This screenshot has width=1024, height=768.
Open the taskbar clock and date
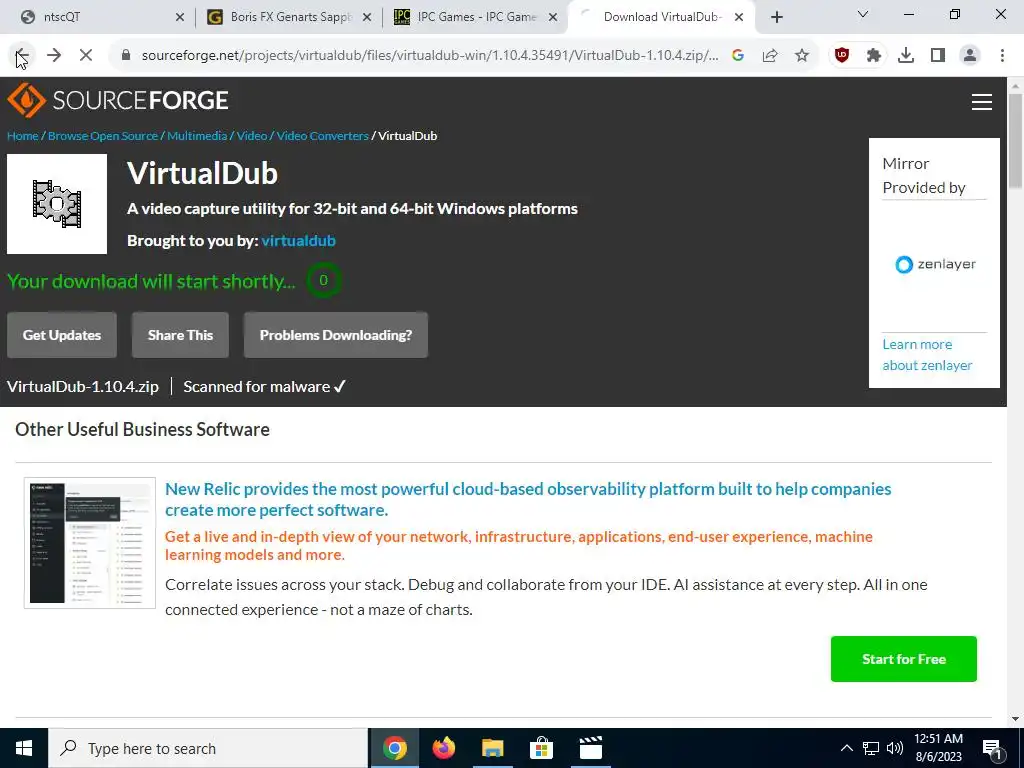(938, 748)
